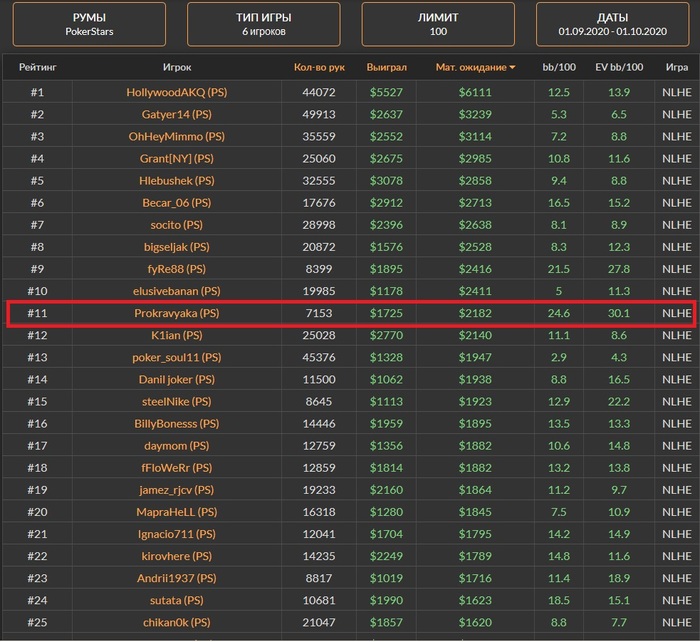This screenshot has height=642, width=700.
Task: Open player Gatyer14 (PS) profile
Action: click(x=177, y=114)
